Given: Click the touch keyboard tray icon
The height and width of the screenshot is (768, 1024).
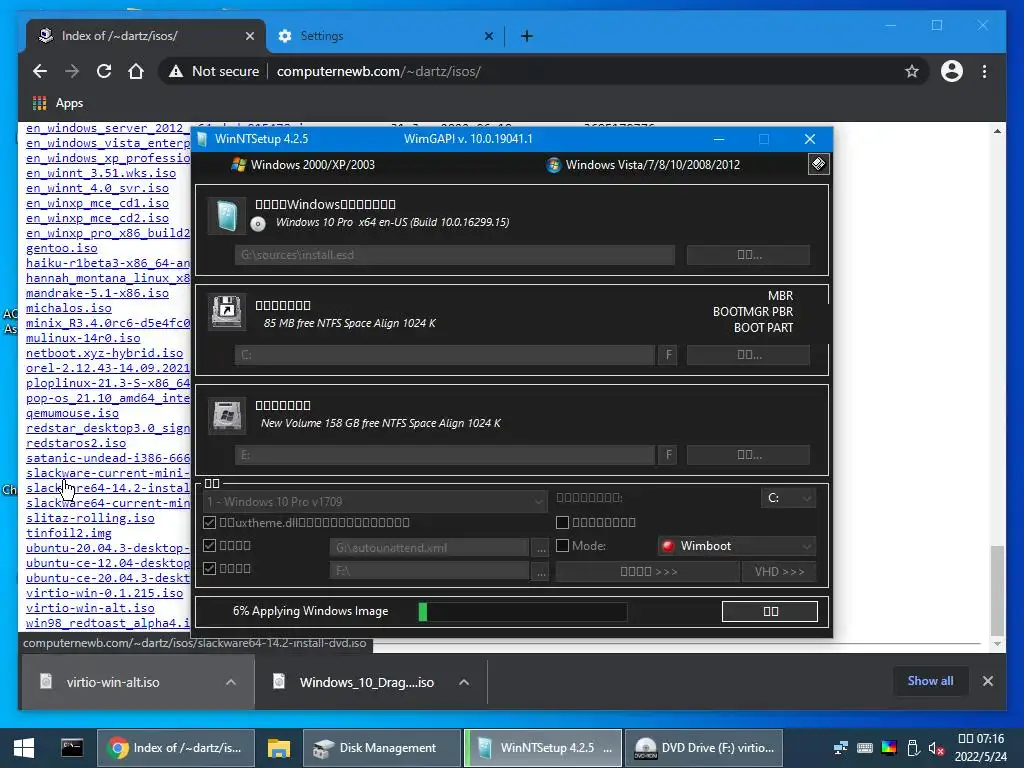Looking at the screenshot, I should point(865,748).
